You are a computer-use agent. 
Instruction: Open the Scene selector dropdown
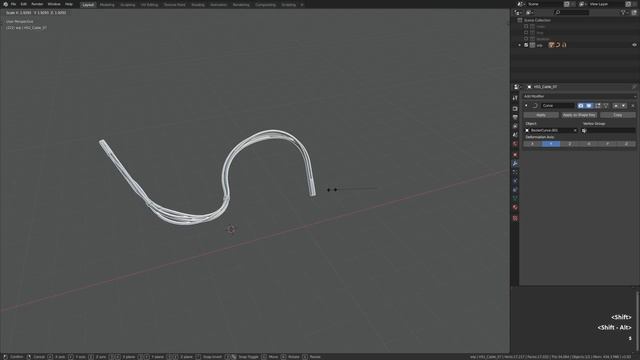(x=521, y=4)
